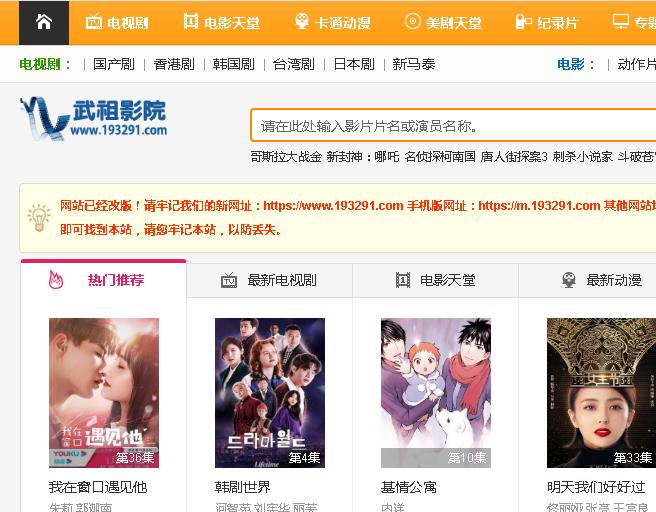Open the 韩国剧 category link
Viewport: 656px width, 512px height.
pos(233,64)
